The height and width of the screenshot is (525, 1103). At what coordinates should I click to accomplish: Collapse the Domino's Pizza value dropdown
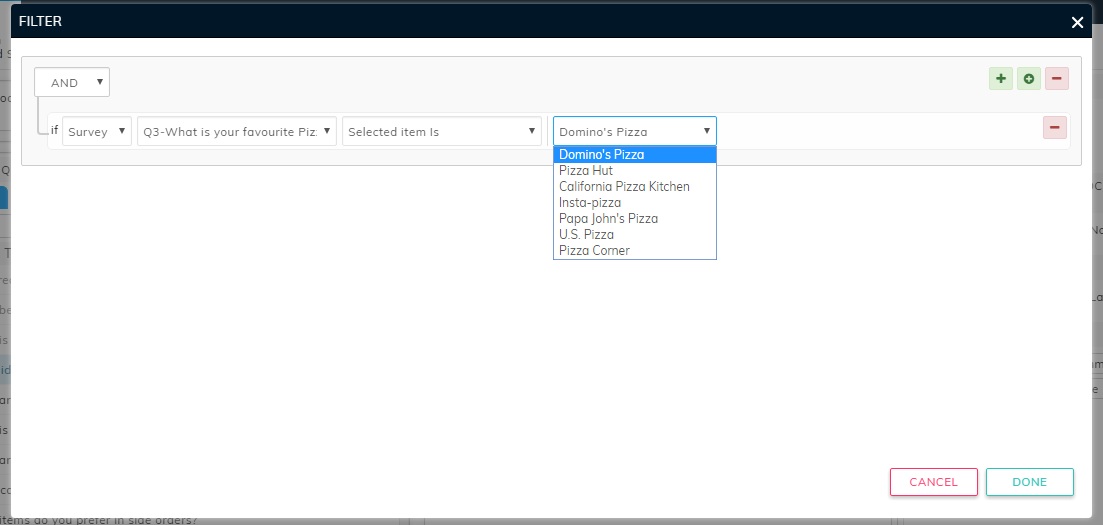[635, 131]
